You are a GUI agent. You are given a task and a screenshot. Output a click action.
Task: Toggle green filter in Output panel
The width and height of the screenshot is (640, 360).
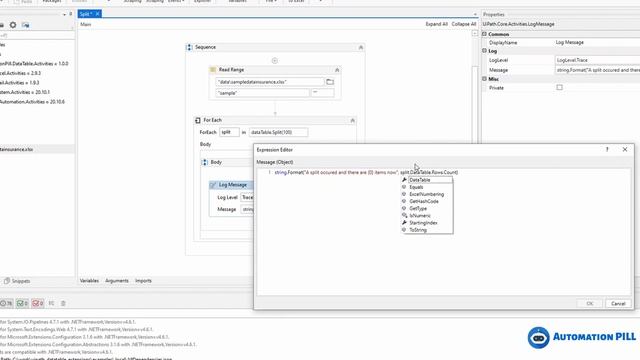pos(22,303)
